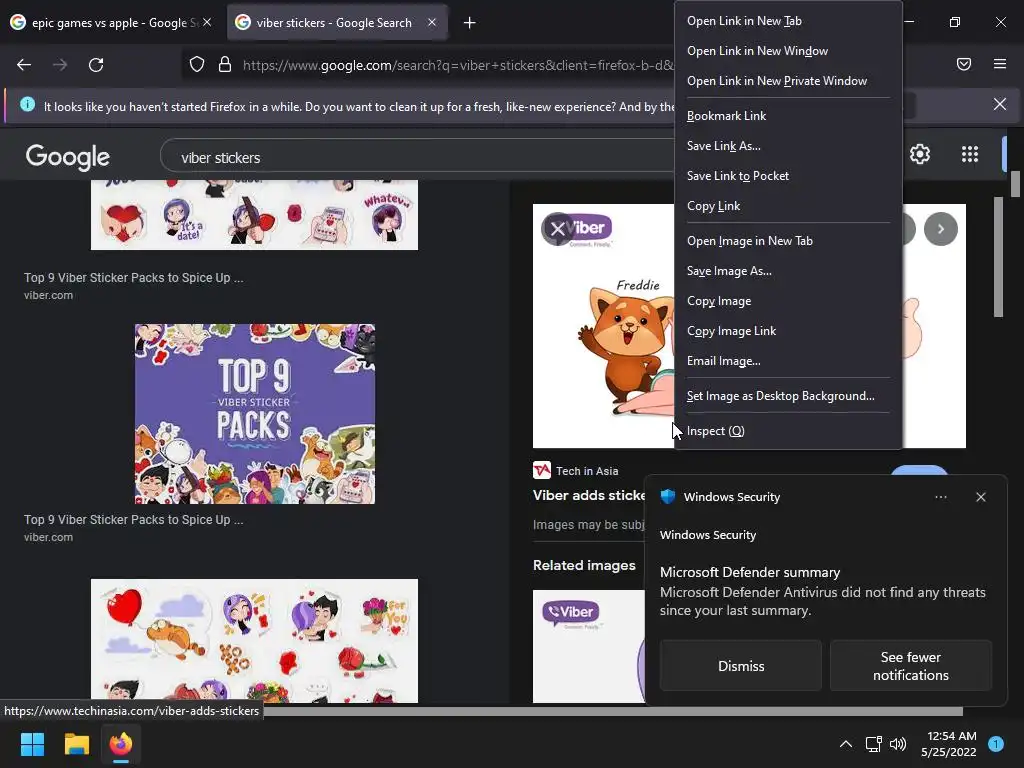
Task: Open Tech in Asia source link
Action: pyautogui.click(x=586, y=471)
